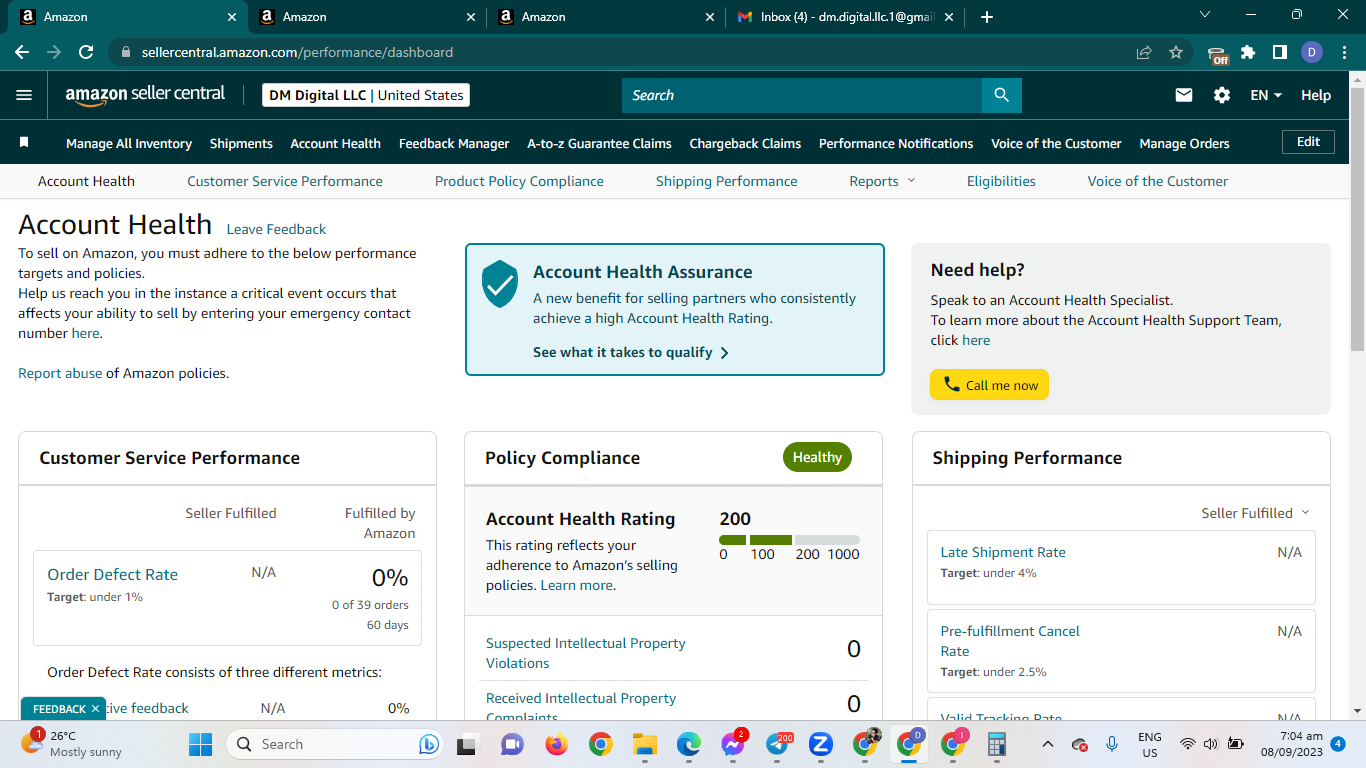Open the Help link in header
Viewport: 1366px width, 768px height.
(1316, 95)
